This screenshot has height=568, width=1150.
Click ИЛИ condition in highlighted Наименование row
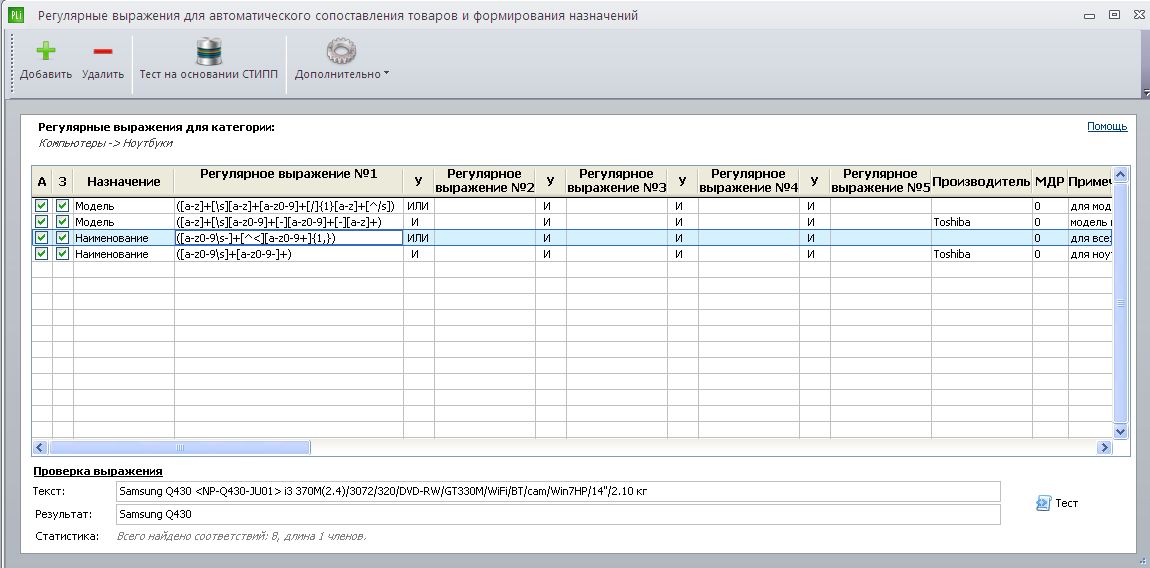coord(418,238)
